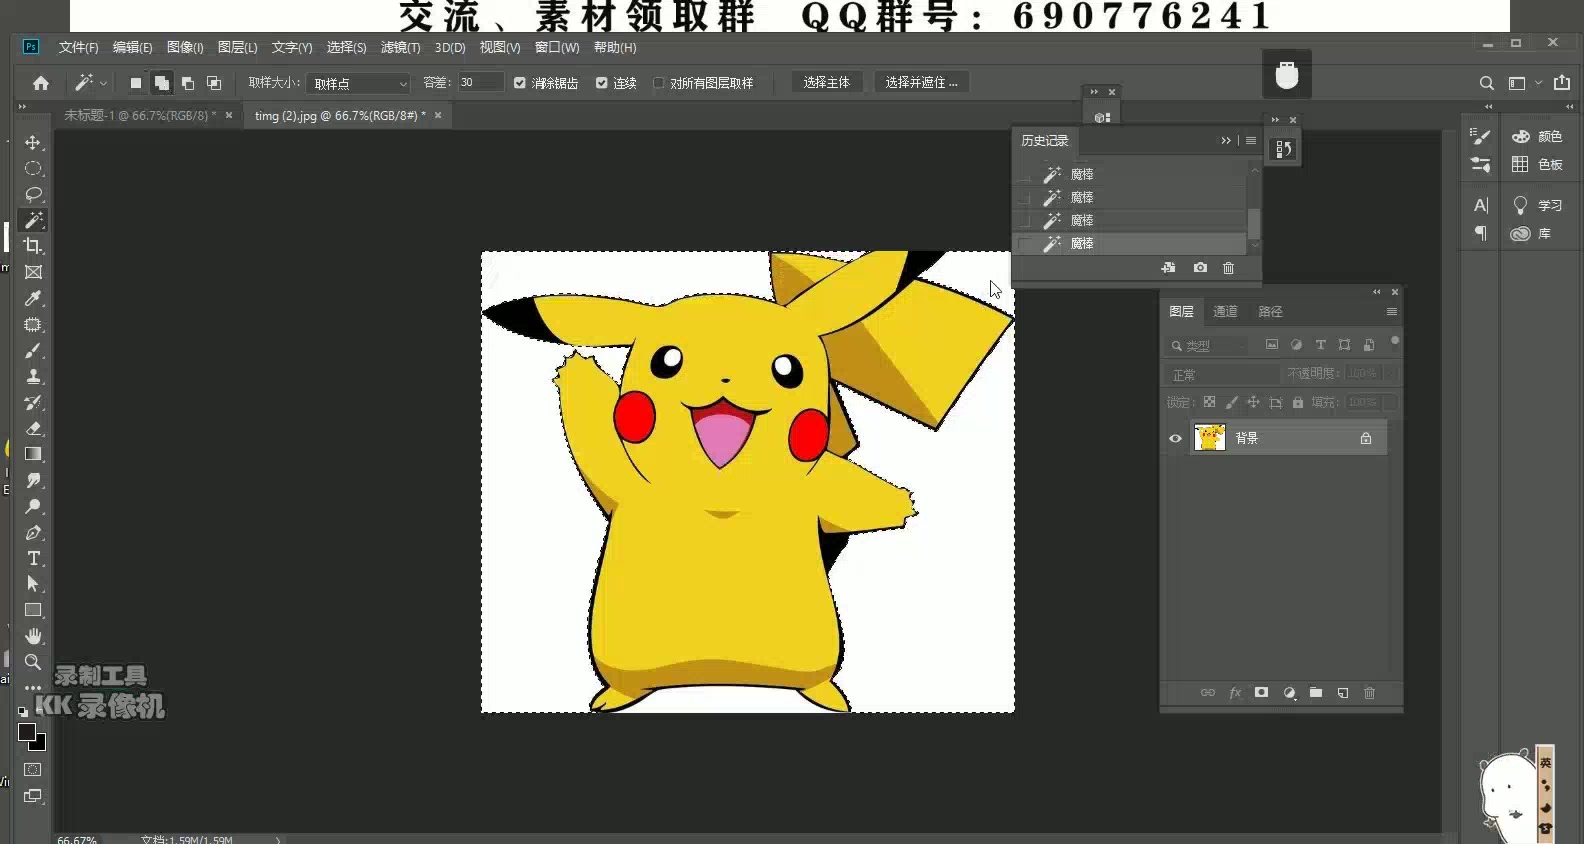Screen dimensions: 1584x844
Task: Toggle Quick Mask mode icon
Action: tap(33, 769)
